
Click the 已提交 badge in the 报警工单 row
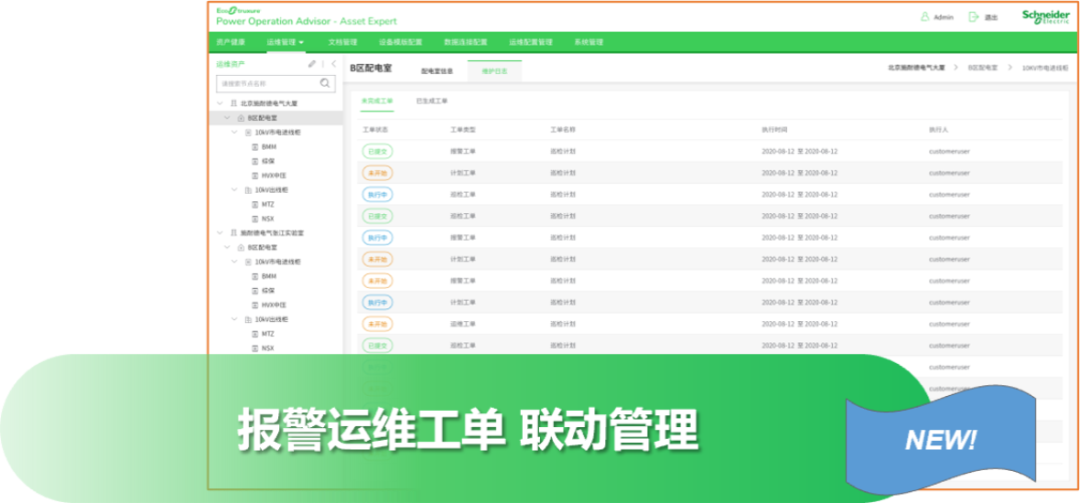pos(377,151)
